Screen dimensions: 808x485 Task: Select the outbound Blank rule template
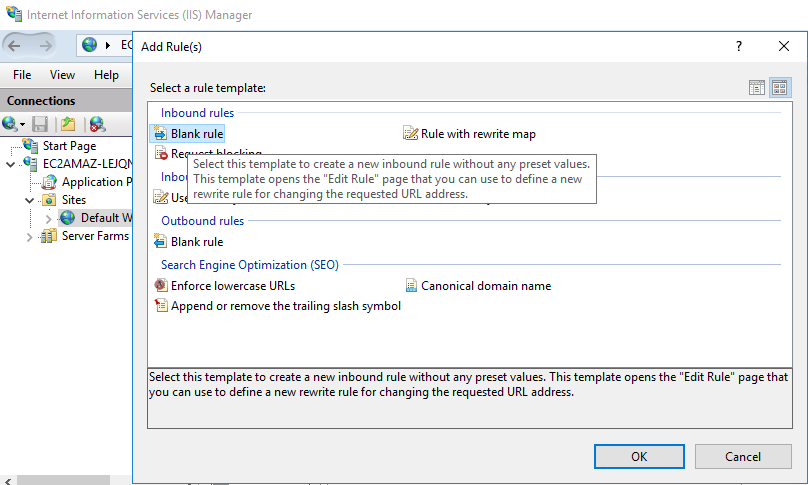tap(196, 241)
